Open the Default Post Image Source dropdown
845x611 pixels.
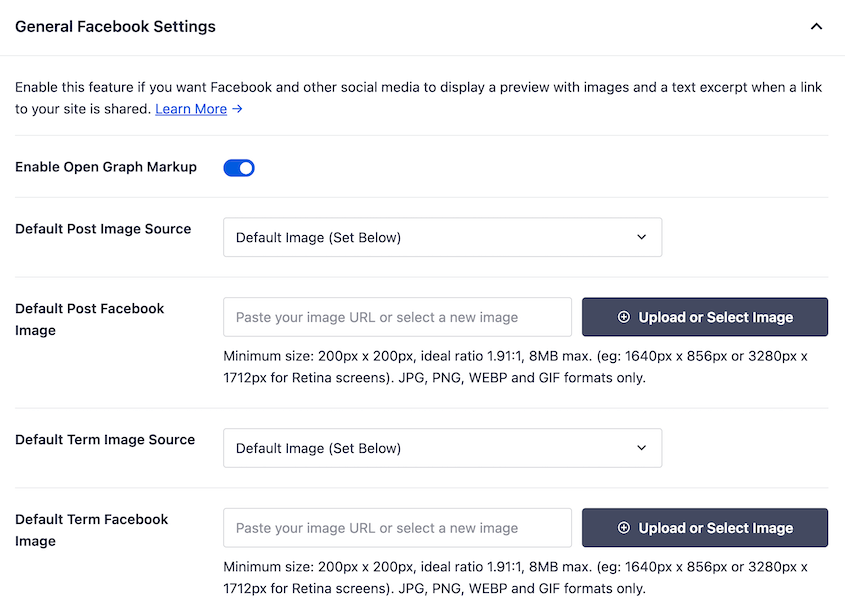pos(442,237)
